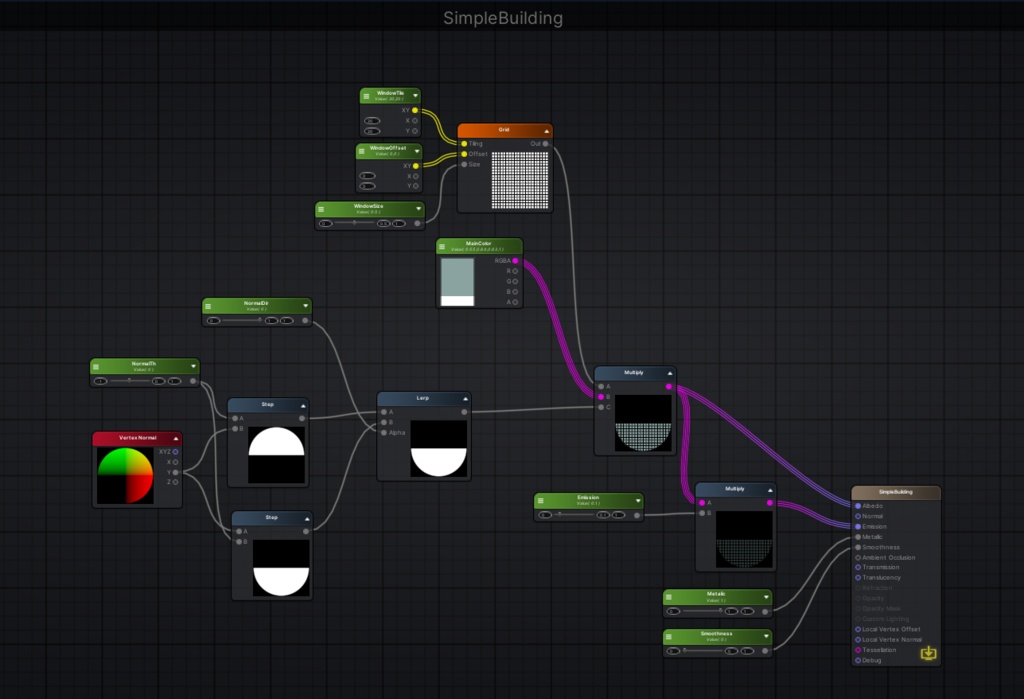The image size is (1024, 699).
Task: Open the WindowOffset node dropdown arrow
Action: pyautogui.click(x=416, y=151)
